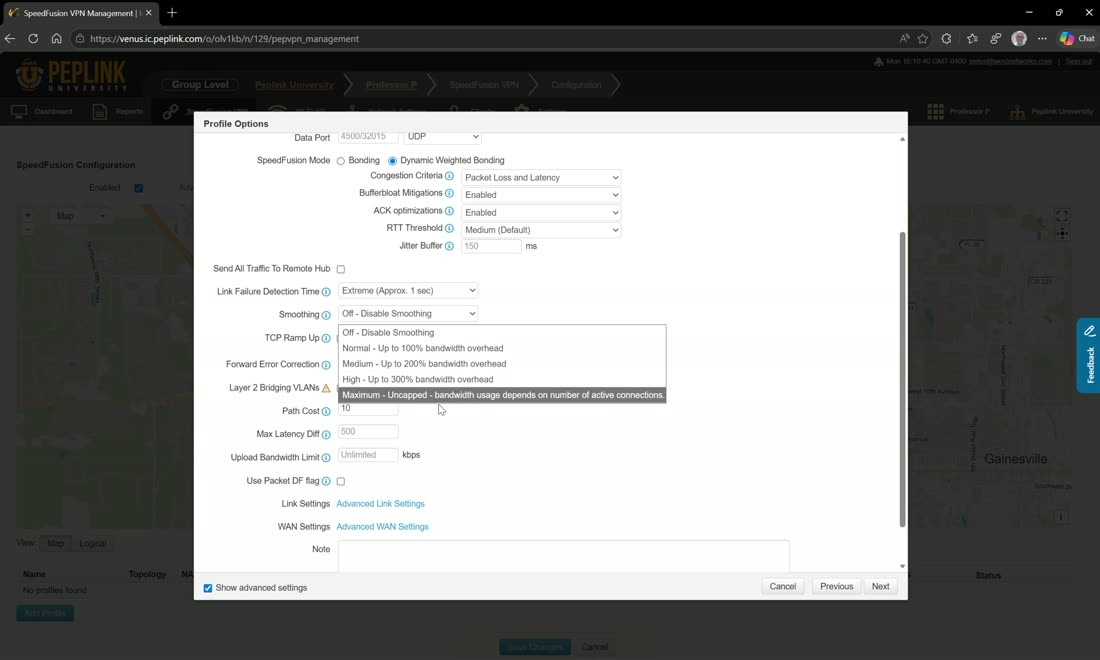1100x660 pixels.
Task: Open the browser settings ellipsis menu
Action: tap(1042, 39)
